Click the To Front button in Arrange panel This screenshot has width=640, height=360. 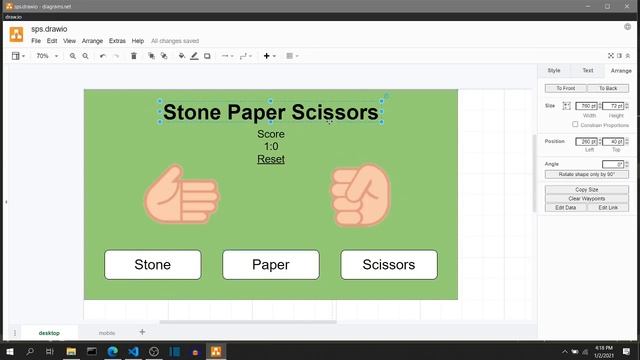pos(565,88)
